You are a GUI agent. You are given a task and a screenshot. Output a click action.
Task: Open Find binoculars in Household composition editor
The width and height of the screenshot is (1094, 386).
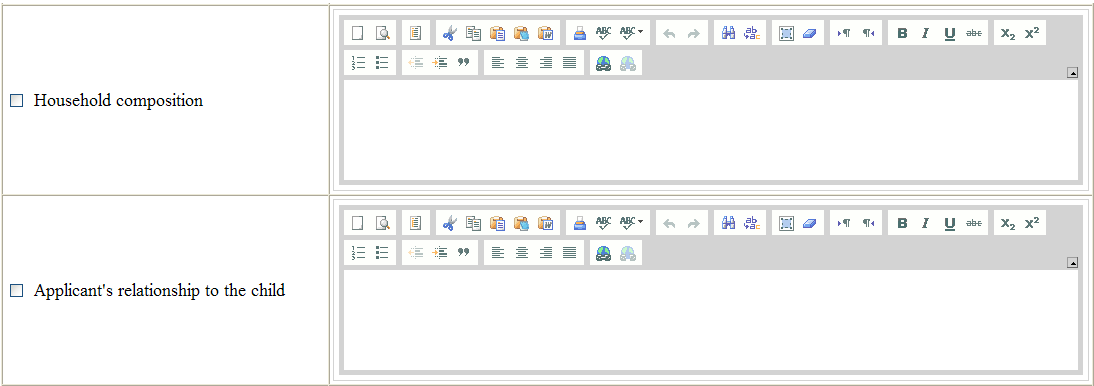(x=728, y=33)
